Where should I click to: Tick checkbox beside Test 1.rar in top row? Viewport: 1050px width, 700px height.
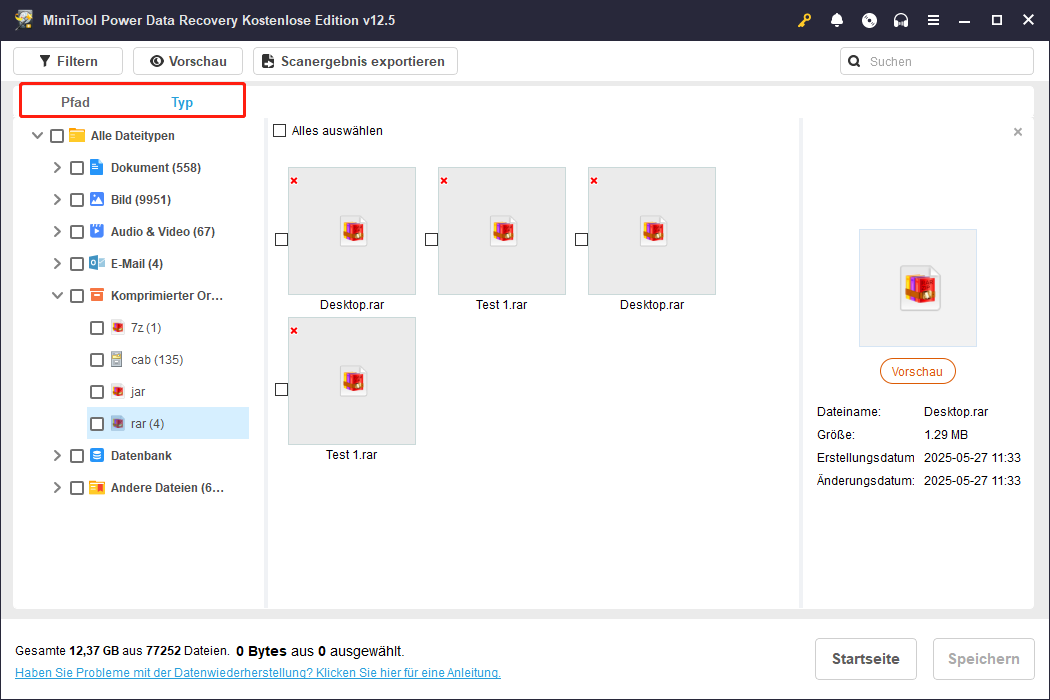(x=431, y=239)
